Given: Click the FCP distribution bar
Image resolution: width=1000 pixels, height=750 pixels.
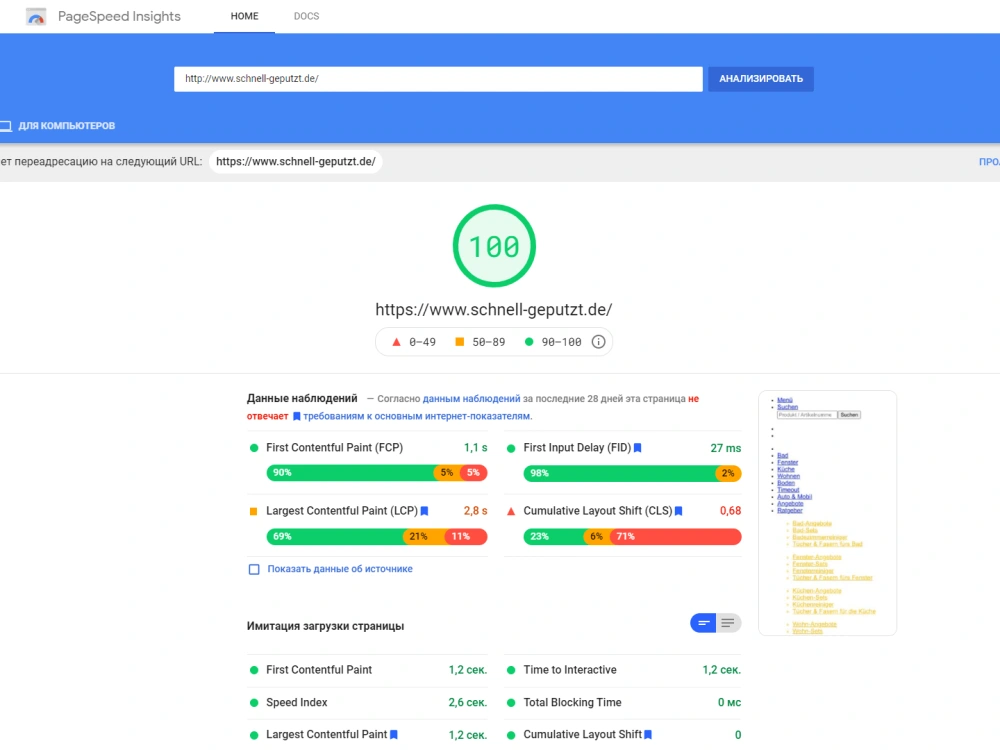Looking at the screenshot, I should [x=377, y=473].
